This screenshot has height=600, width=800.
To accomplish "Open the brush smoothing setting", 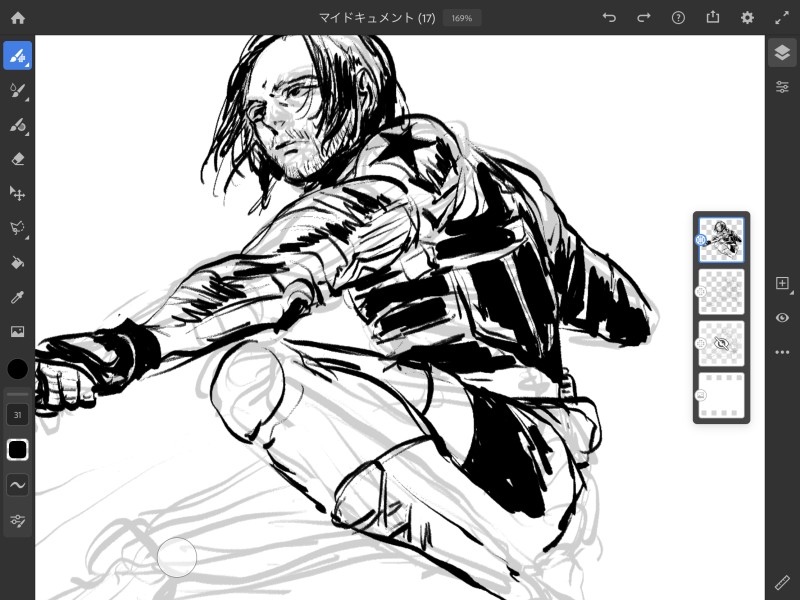I will tap(17, 485).
